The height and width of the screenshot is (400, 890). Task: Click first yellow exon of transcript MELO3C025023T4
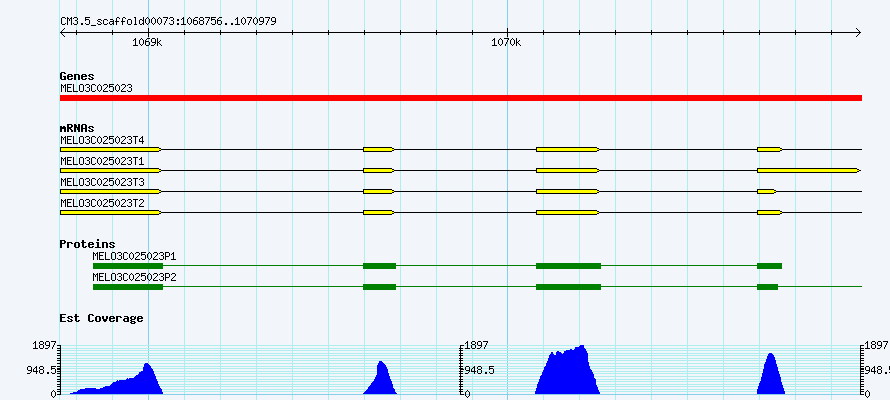(x=111, y=149)
